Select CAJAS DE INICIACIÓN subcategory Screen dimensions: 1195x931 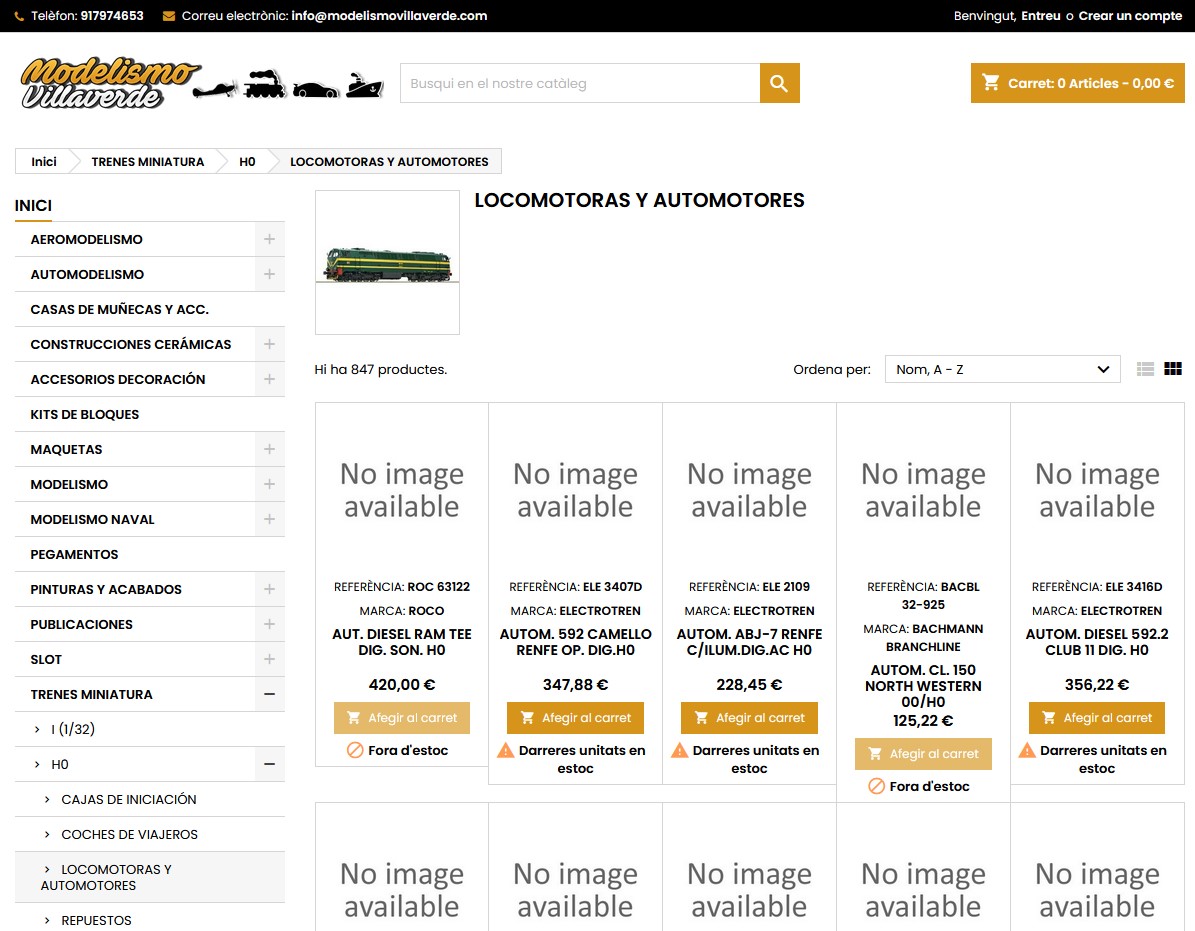click(129, 800)
